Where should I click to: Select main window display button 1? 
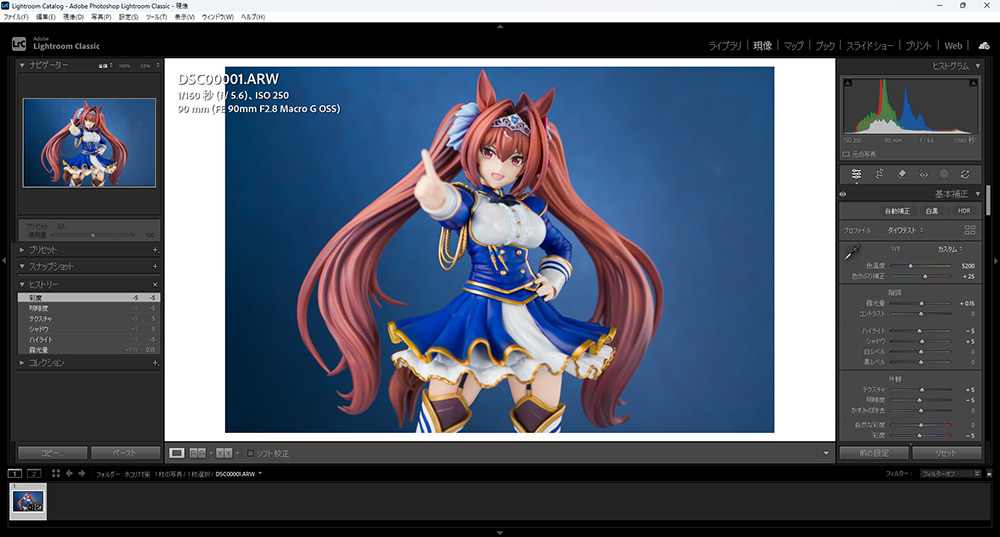pos(15,474)
